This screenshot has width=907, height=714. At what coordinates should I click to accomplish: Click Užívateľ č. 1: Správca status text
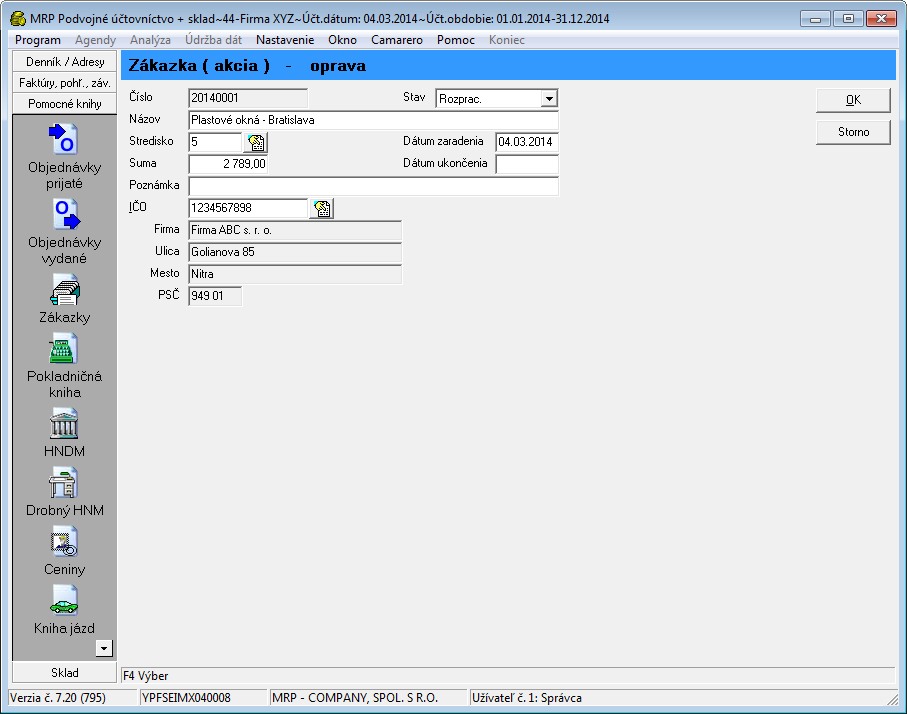tap(526, 698)
